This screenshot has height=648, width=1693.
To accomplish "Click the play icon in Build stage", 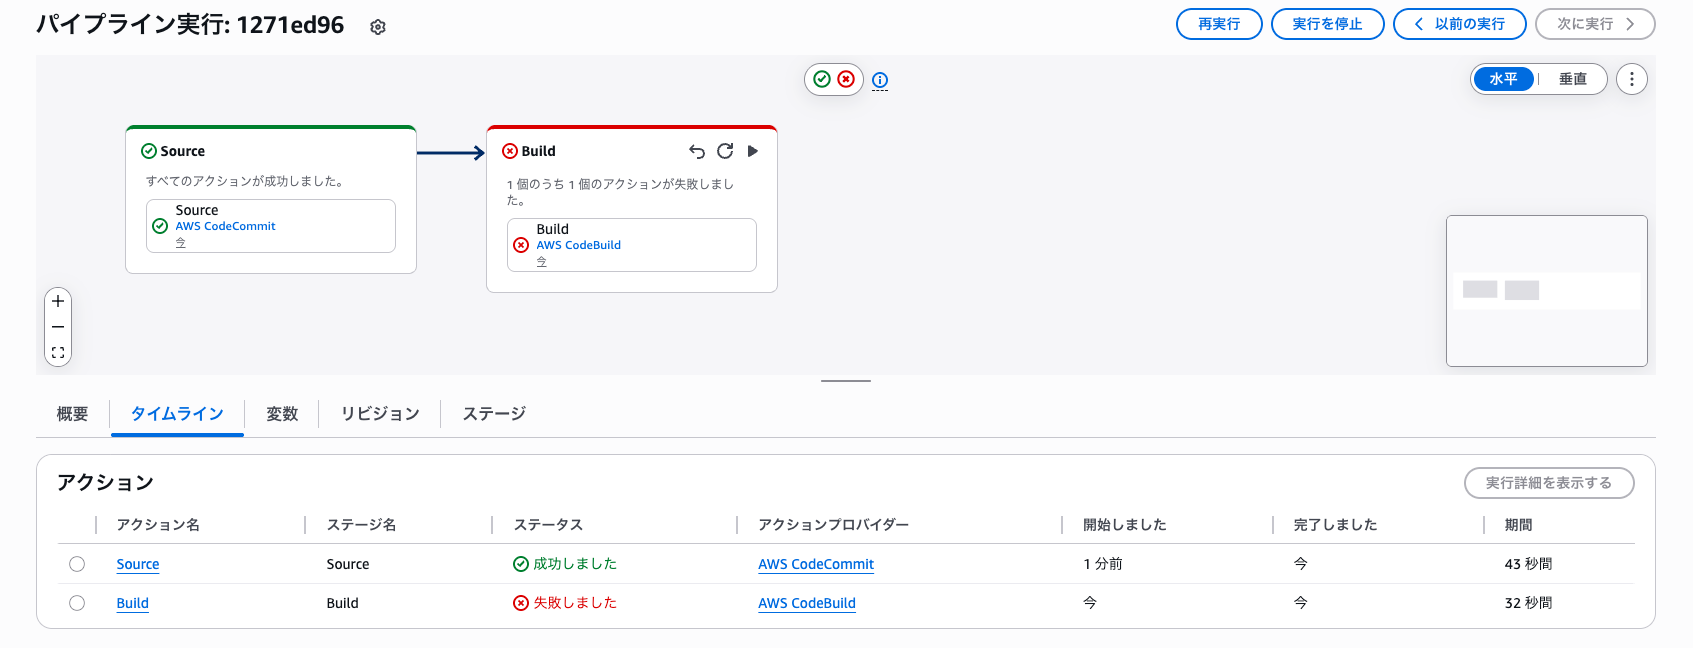I will 753,151.
